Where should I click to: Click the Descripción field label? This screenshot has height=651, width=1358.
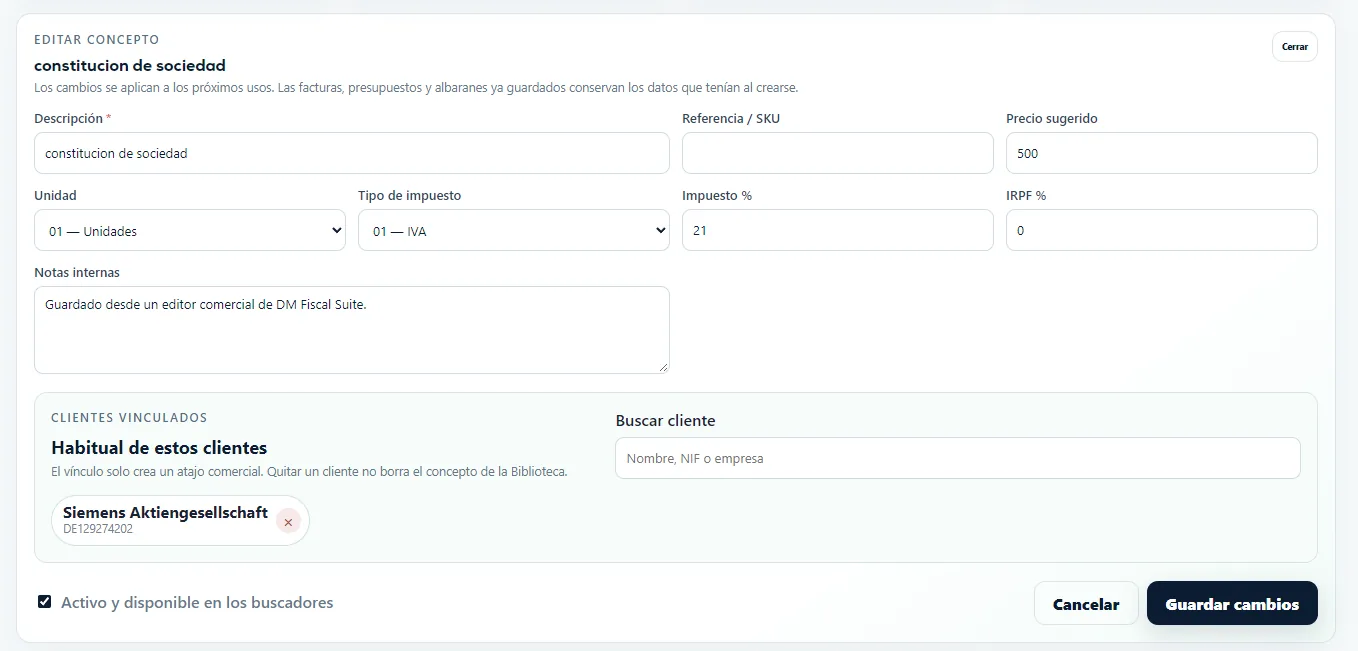click(x=72, y=118)
